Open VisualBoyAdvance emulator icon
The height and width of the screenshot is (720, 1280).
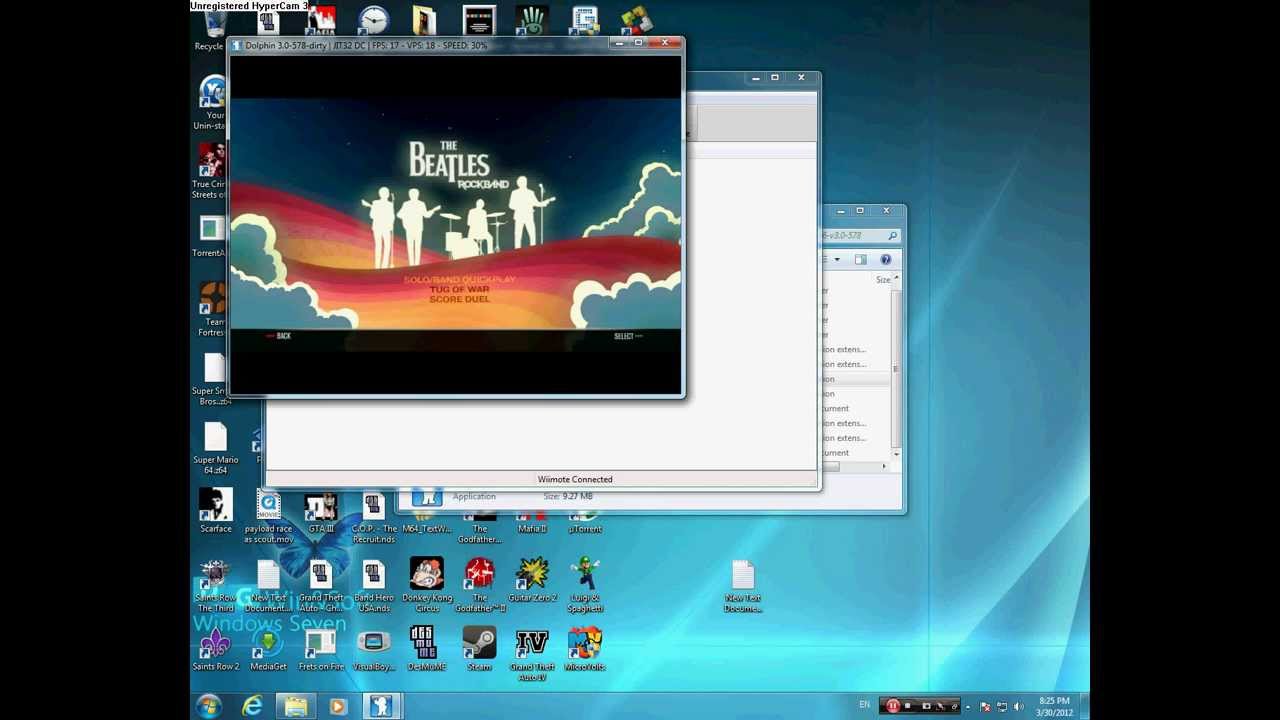click(374, 649)
